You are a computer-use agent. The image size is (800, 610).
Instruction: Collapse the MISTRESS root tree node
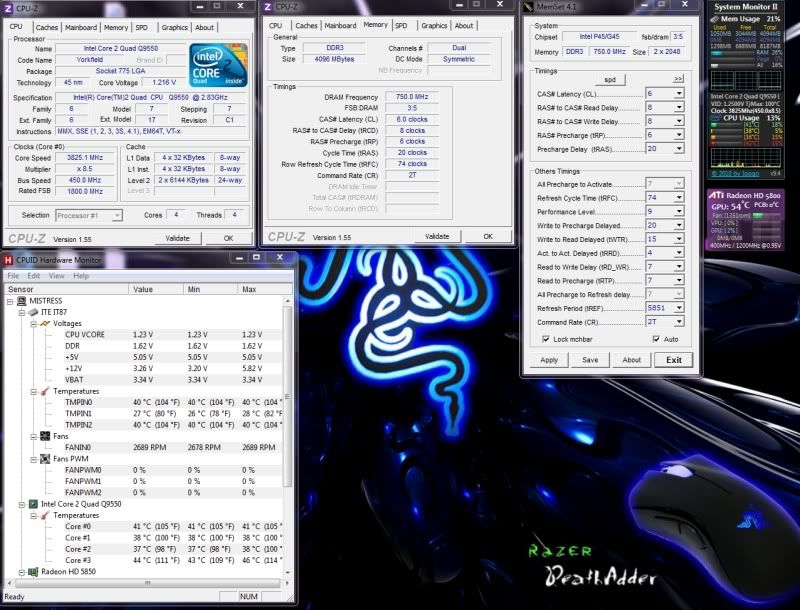[10, 301]
